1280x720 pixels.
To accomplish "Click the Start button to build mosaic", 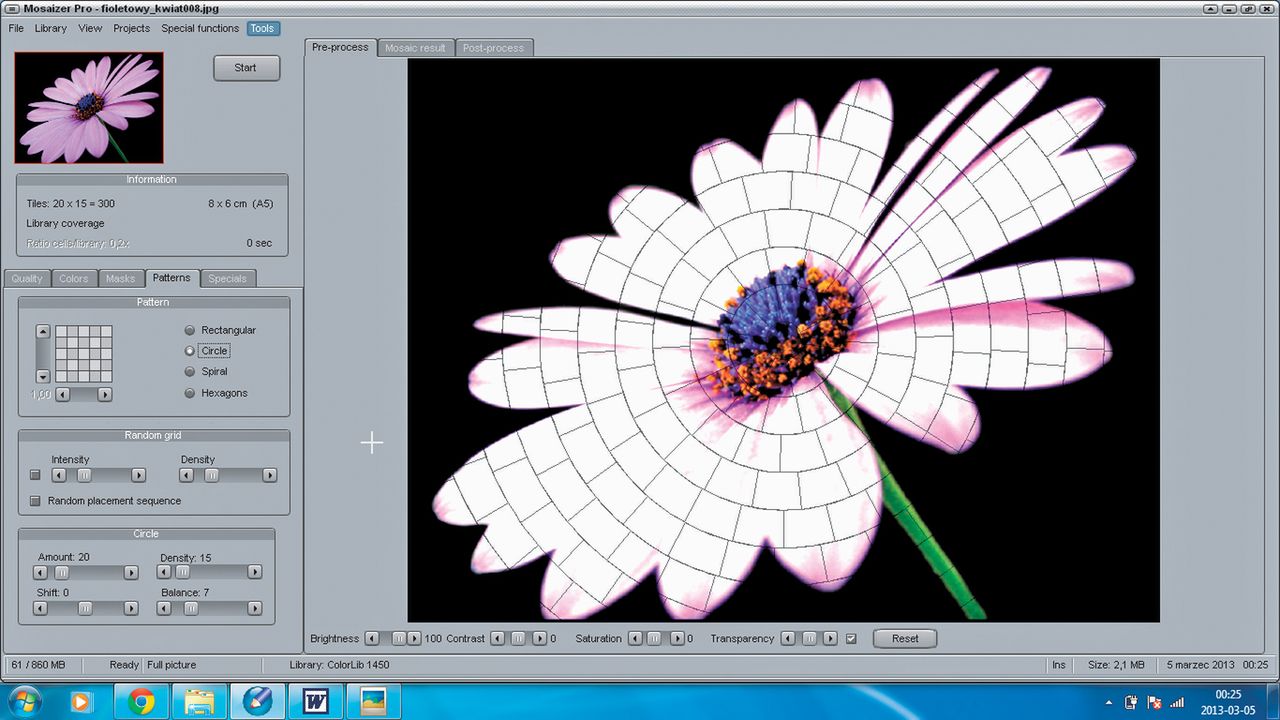I will pyautogui.click(x=246, y=68).
